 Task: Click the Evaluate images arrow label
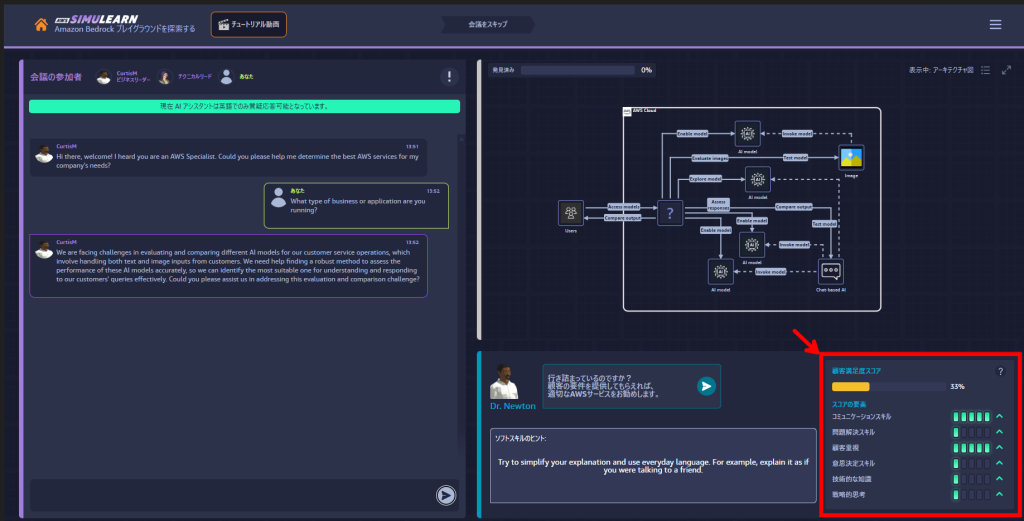coord(711,158)
